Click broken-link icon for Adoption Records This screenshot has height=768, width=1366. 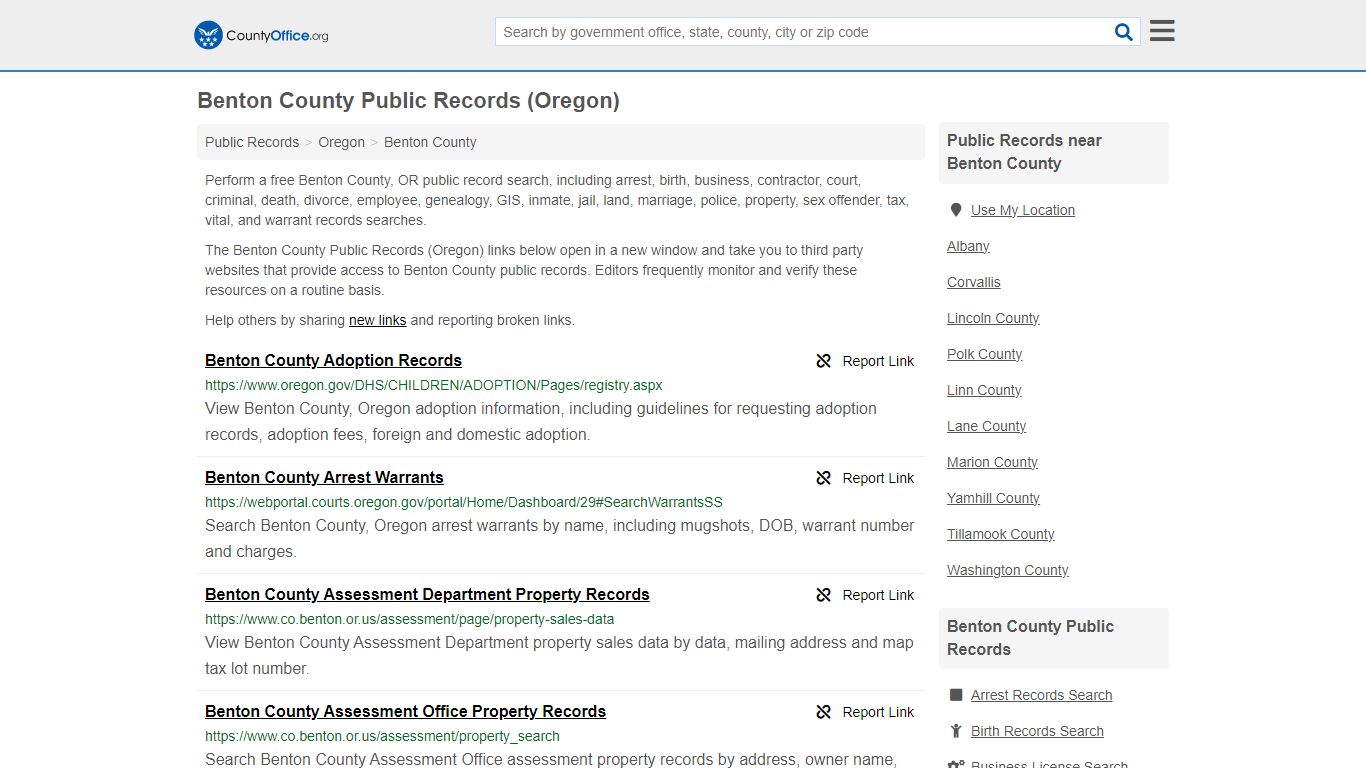point(824,361)
